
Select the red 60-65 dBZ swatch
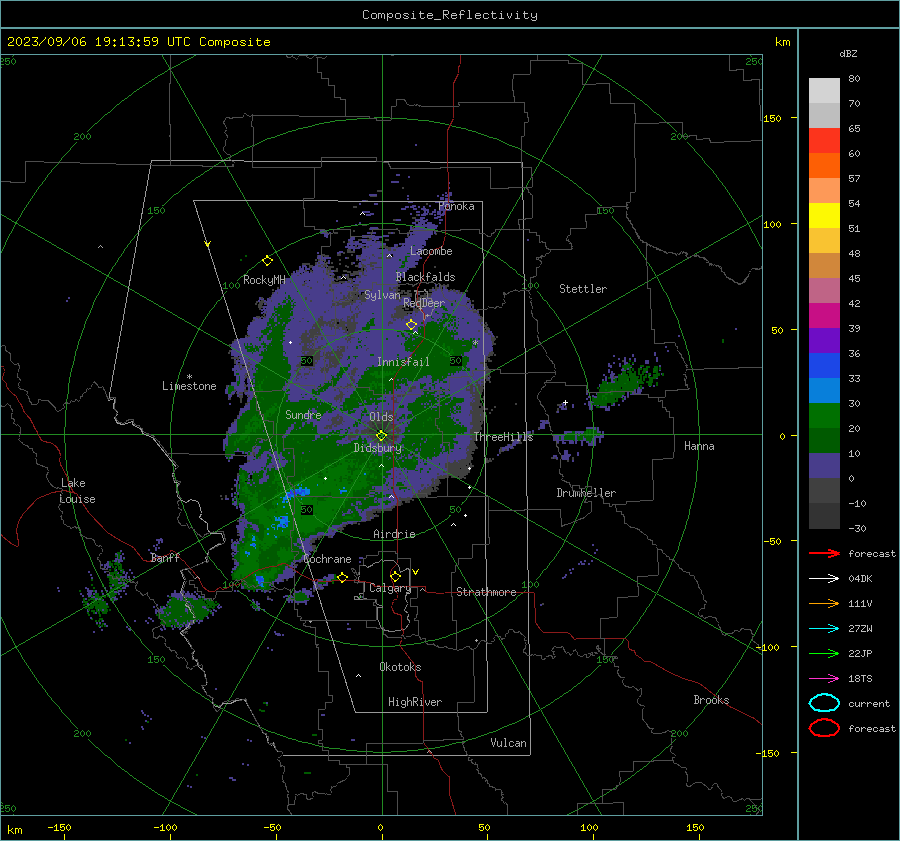point(824,141)
